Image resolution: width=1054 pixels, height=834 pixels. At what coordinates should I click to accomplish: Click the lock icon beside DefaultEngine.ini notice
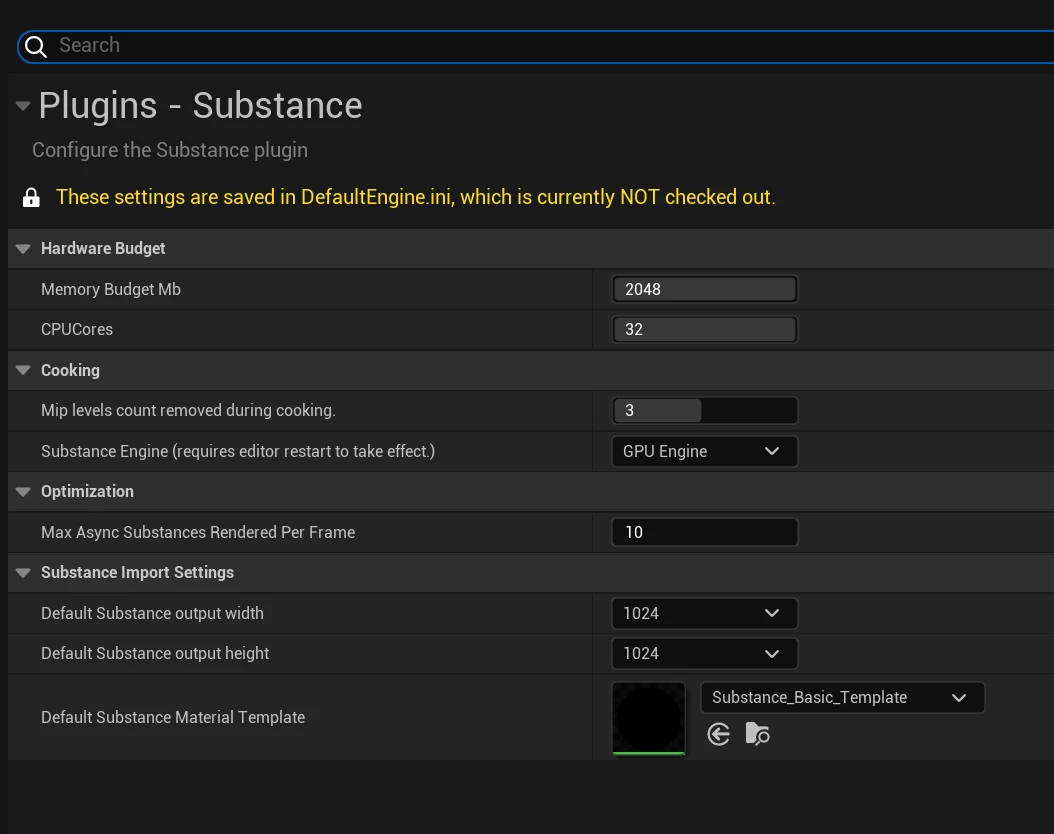click(x=31, y=198)
